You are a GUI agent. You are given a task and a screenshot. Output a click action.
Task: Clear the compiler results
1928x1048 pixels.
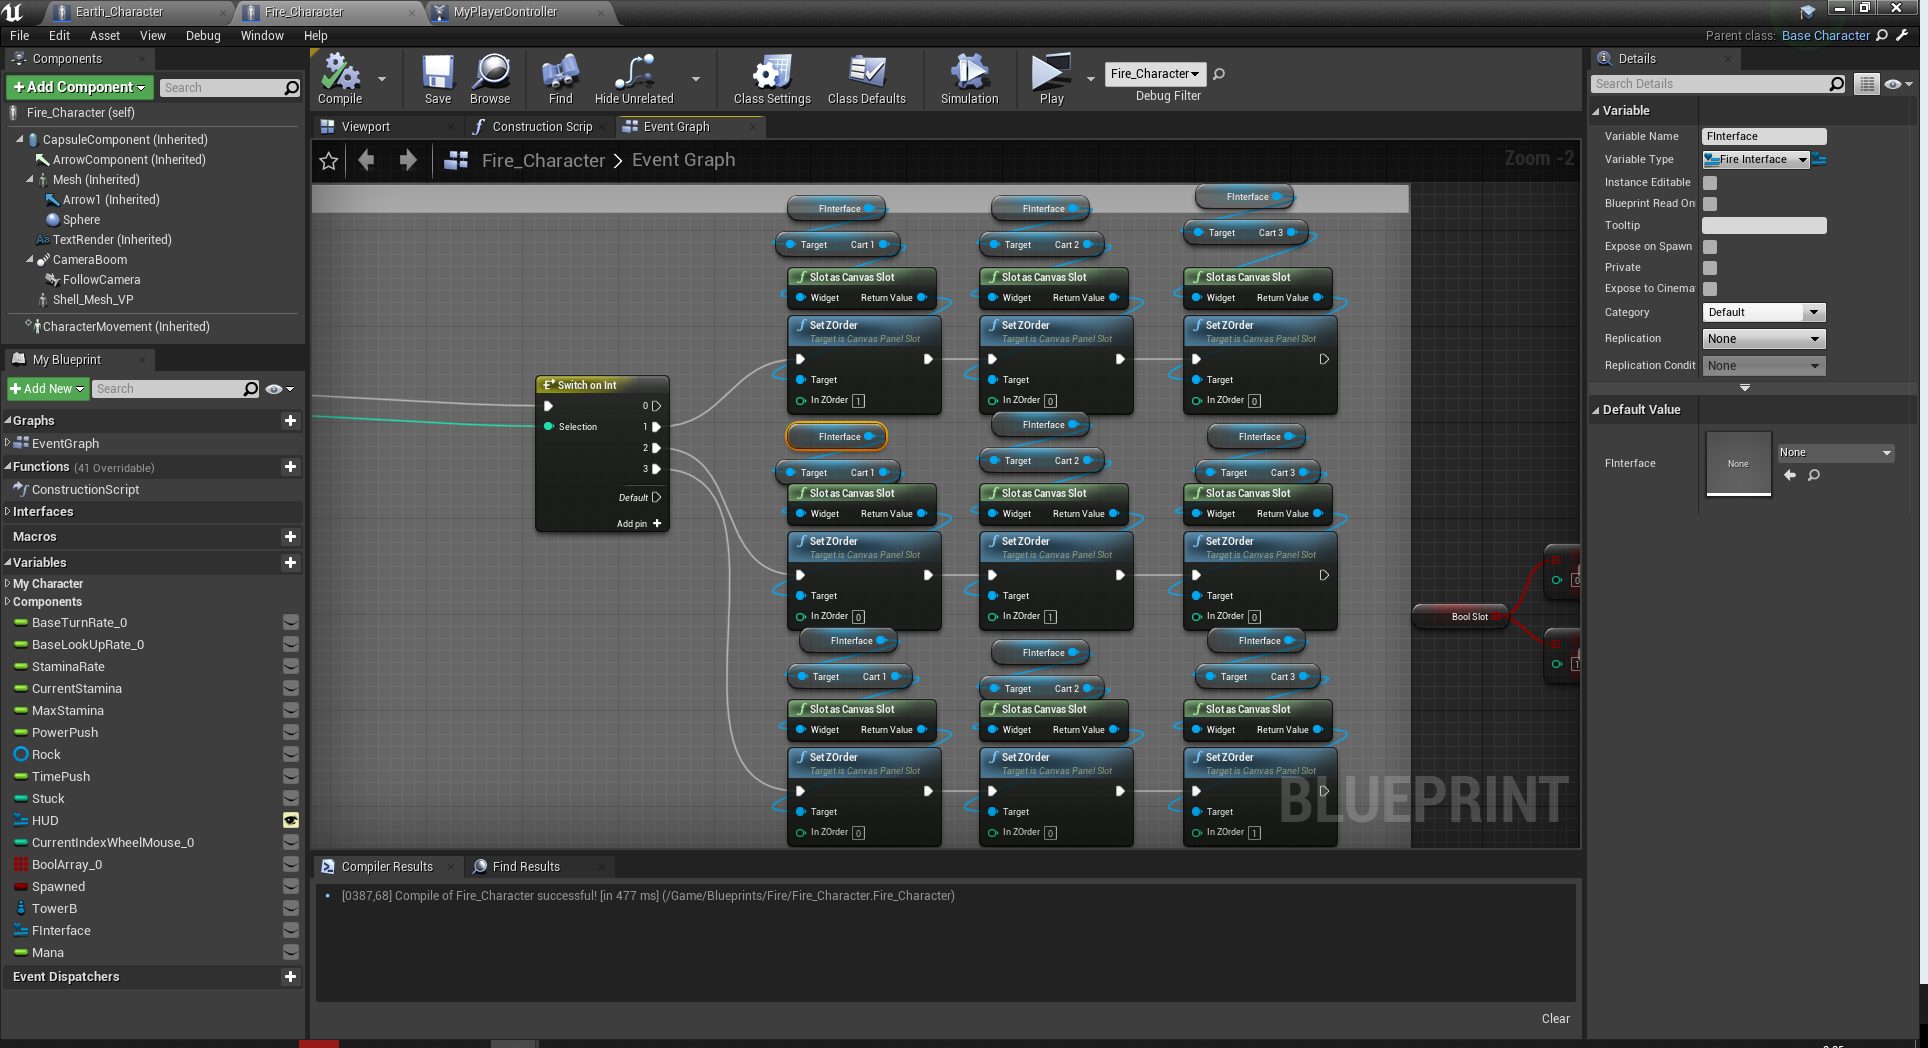pos(1555,1019)
